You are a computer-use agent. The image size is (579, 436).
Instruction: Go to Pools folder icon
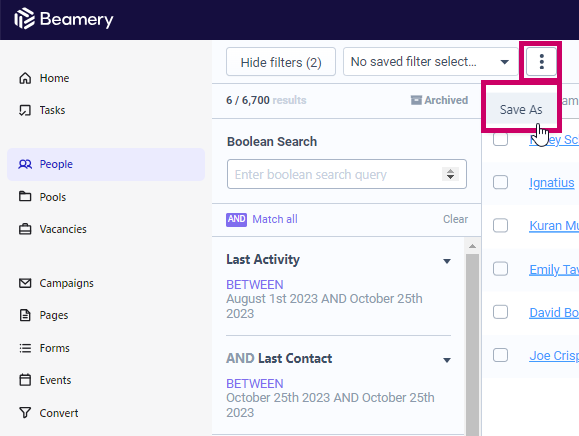25,196
